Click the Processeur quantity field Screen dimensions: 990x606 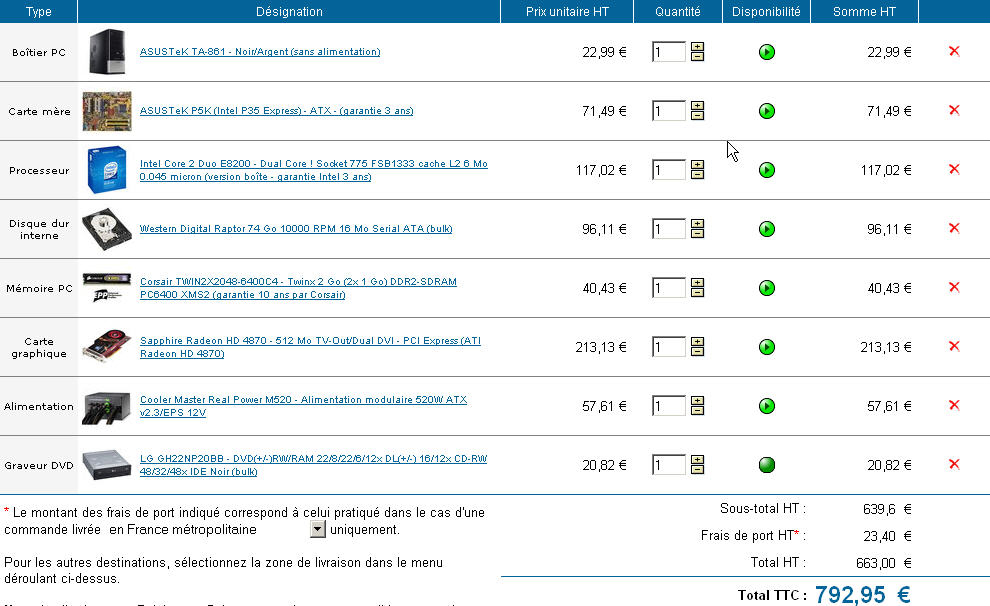[x=669, y=170]
